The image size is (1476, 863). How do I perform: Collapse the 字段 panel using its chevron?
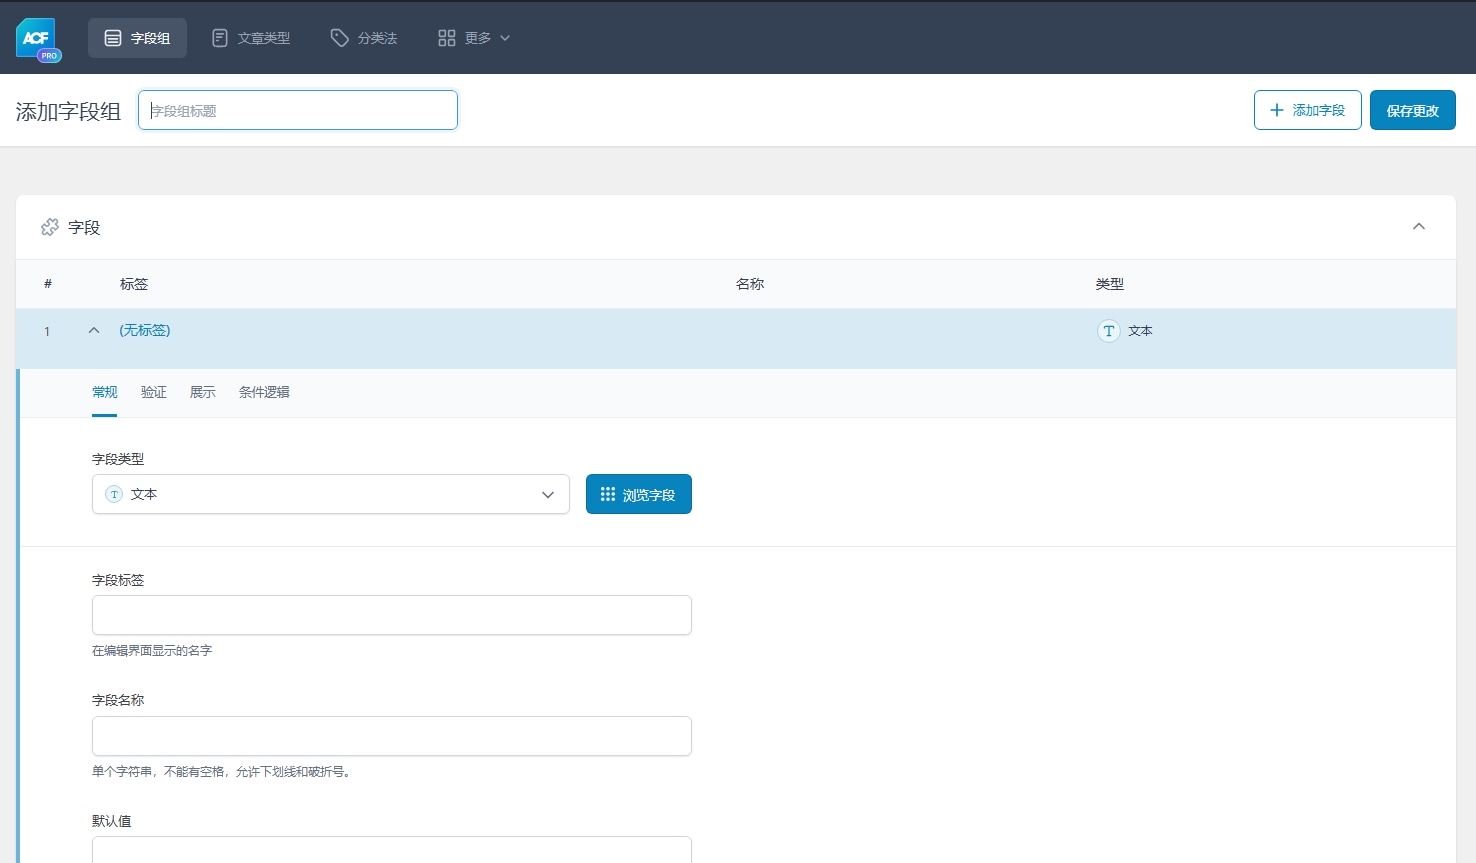tap(1419, 227)
